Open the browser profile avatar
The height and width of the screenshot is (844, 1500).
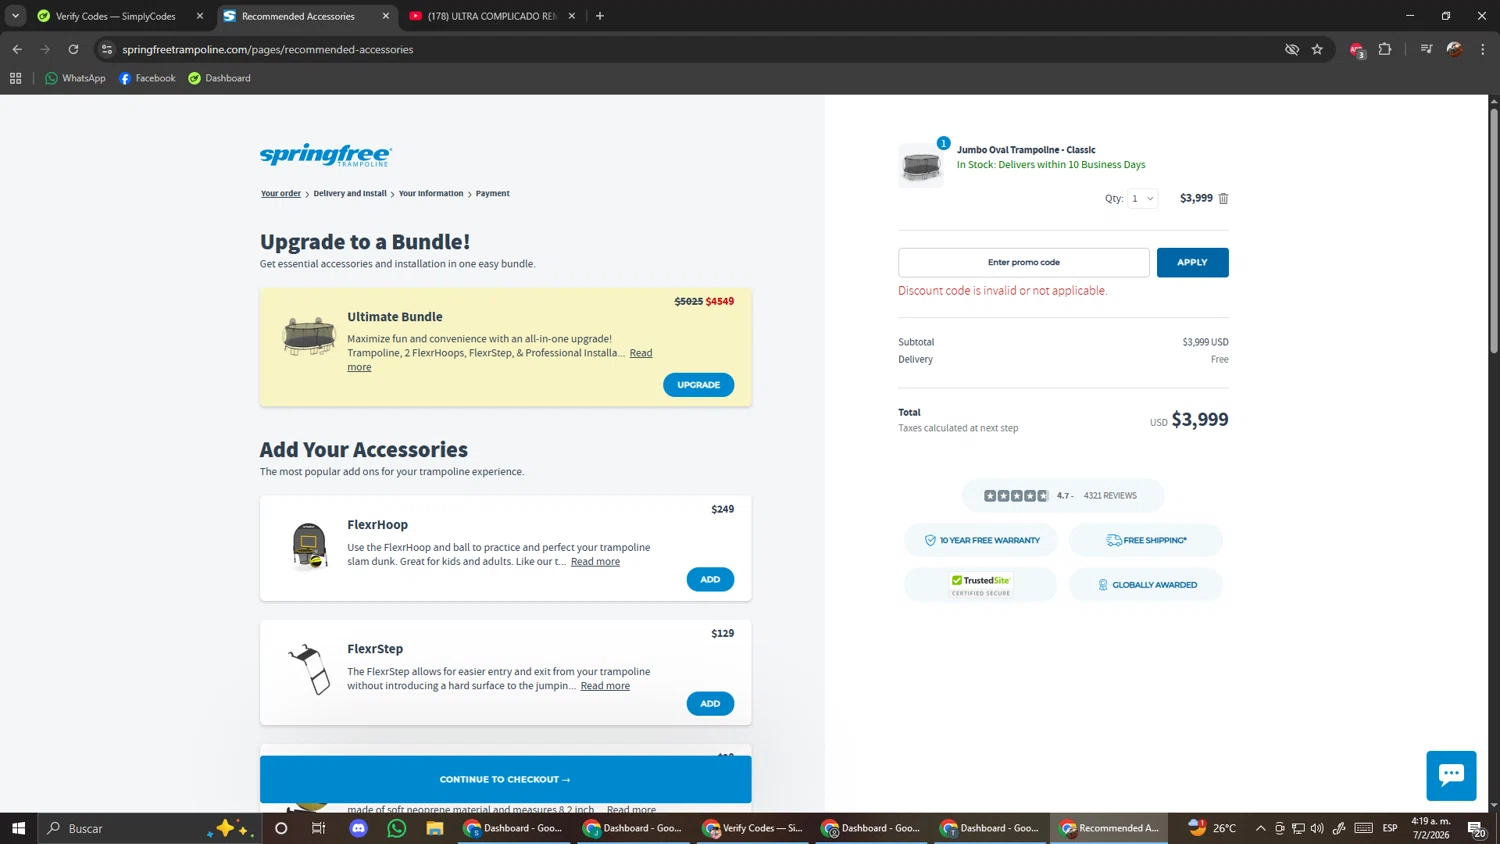(x=1454, y=49)
